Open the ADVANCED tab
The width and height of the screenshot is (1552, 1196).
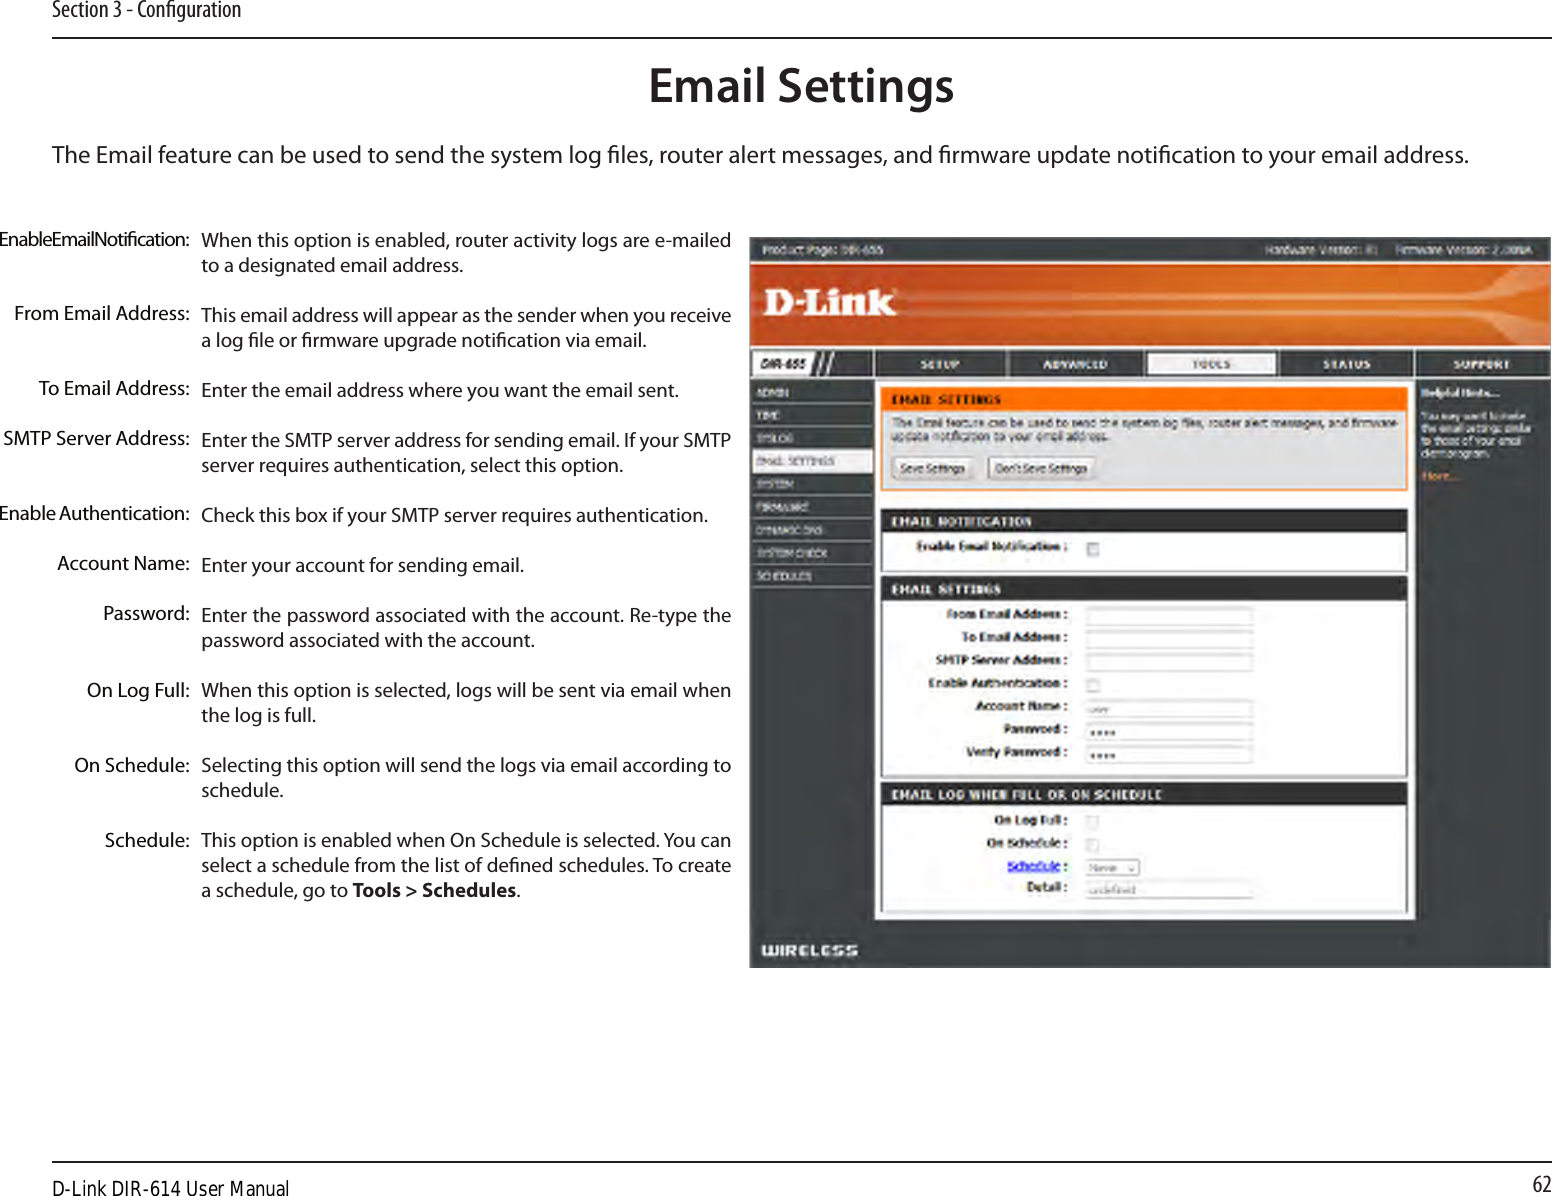(1075, 364)
